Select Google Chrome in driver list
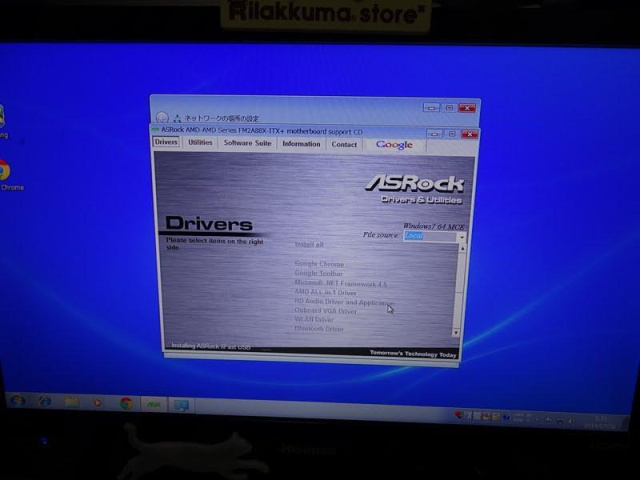This screenshot has width=640, height=480. (x=319, y=264)
